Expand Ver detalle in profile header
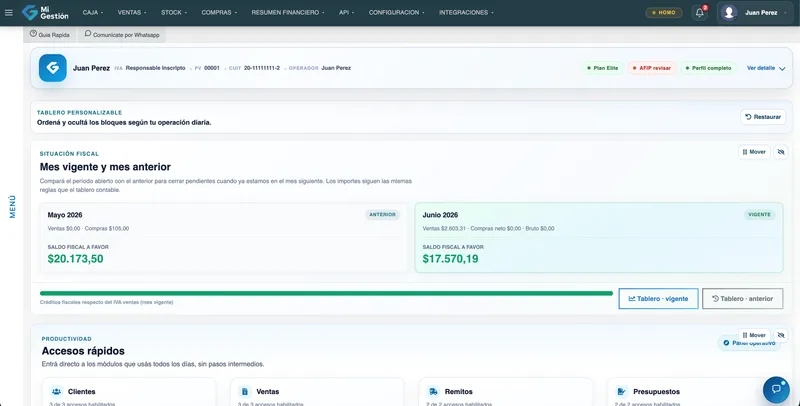 [x=766, y=68]
